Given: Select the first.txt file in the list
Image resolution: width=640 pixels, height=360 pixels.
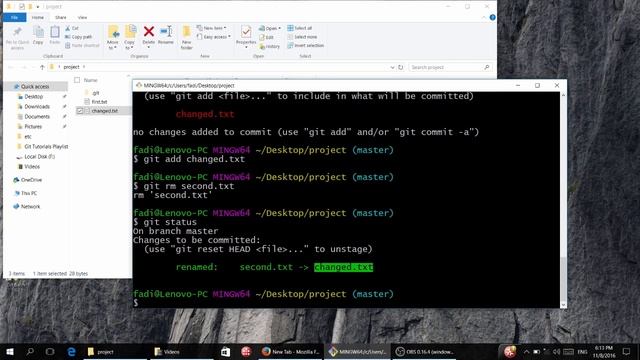Looking at the screenshot, I should (x=99, y=102).
